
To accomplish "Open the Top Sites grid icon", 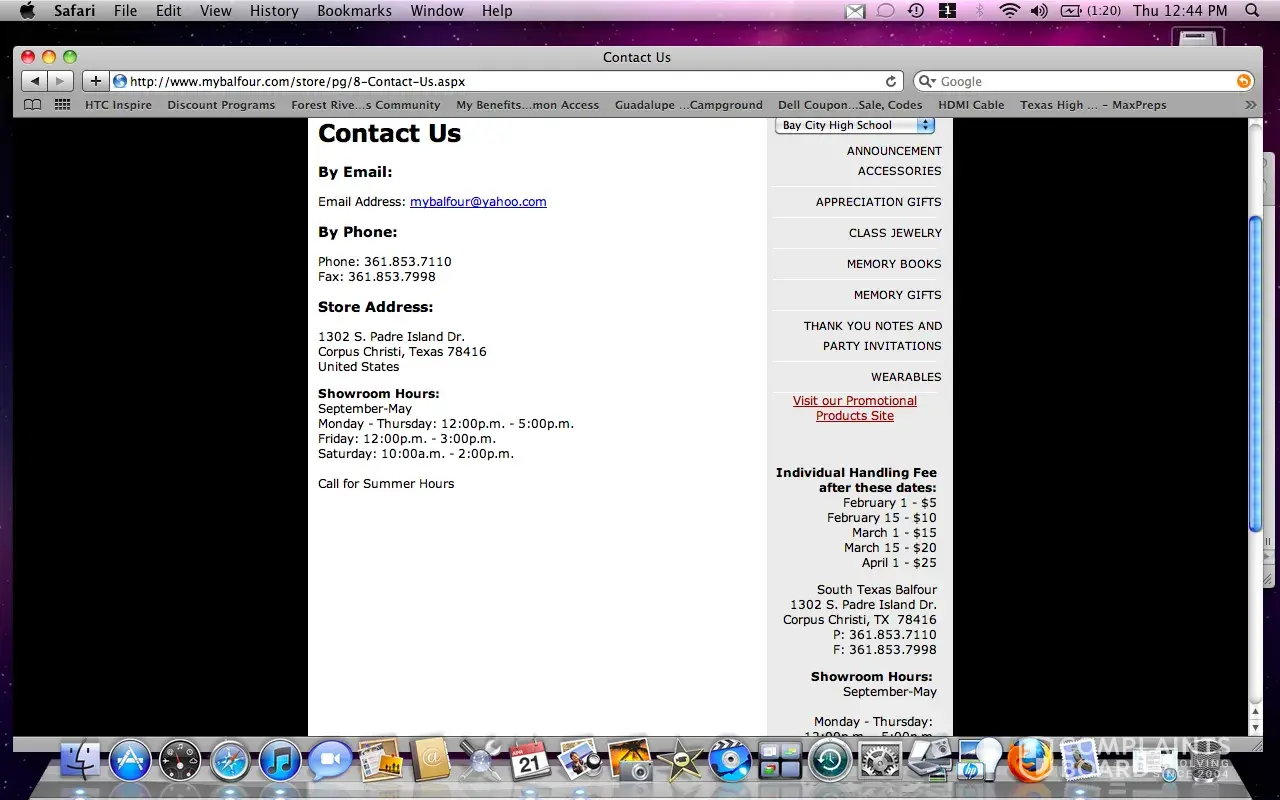I will coord(62,105).
